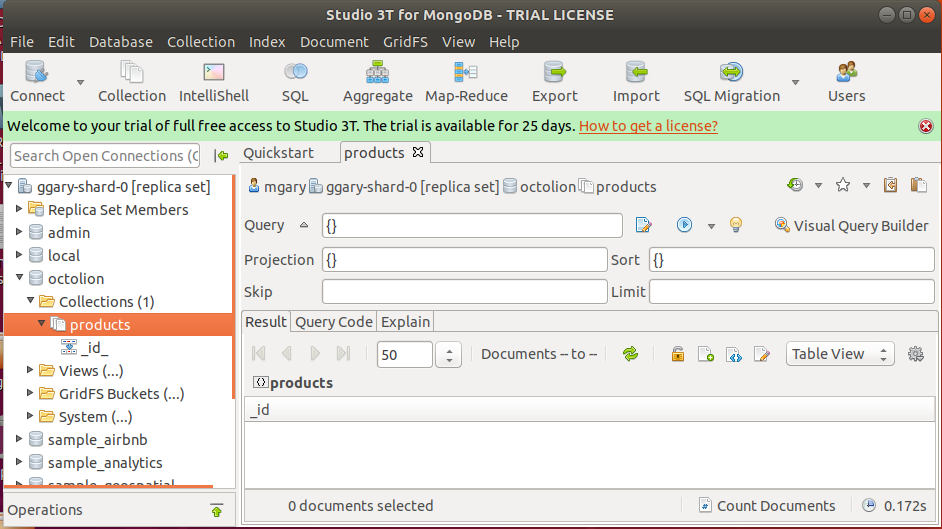Viewport: 942px width, 529px height.
Task: Open the Collection menu
Action: [201, 42]
